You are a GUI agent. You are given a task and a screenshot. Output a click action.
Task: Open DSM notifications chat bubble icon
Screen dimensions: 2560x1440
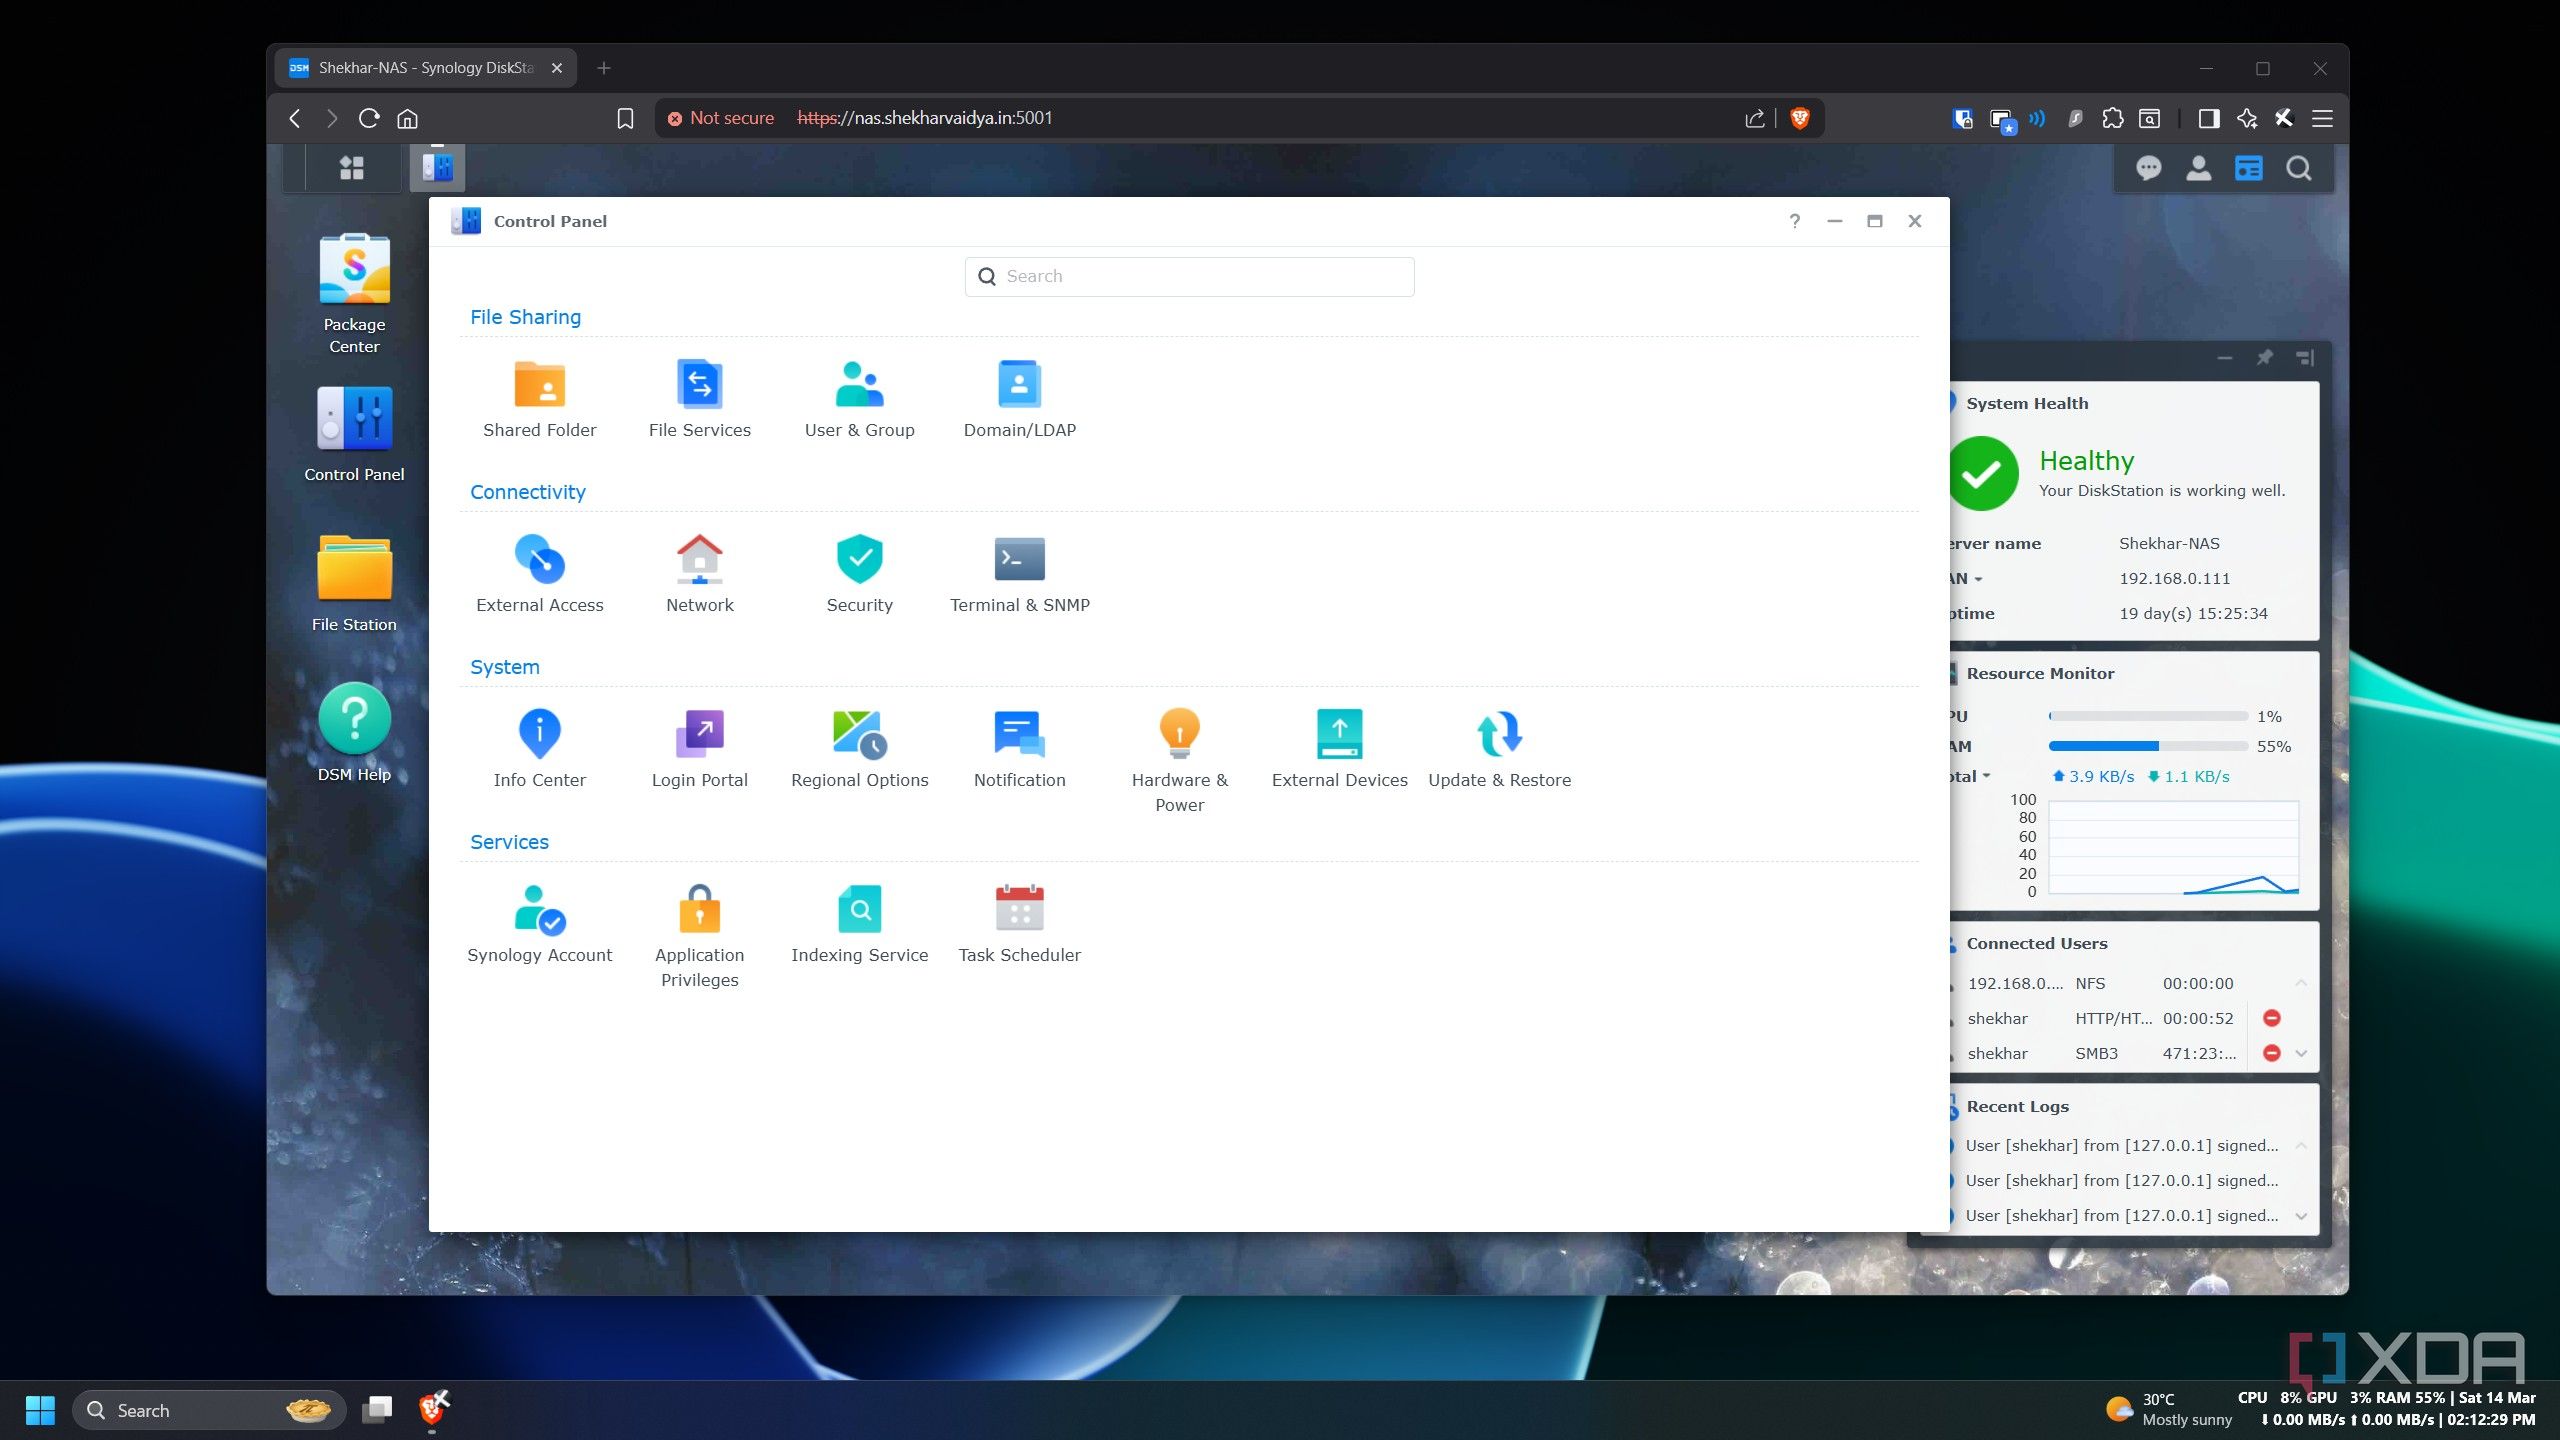tap(2148, 168)
